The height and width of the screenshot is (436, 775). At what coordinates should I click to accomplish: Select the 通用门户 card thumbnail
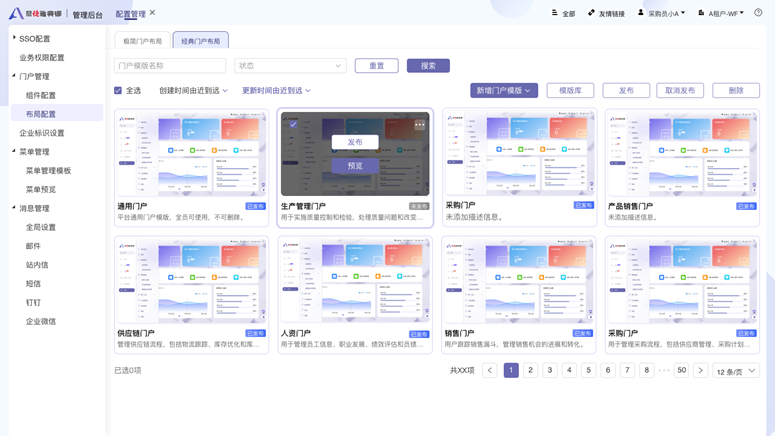click(x=191, y=154)
